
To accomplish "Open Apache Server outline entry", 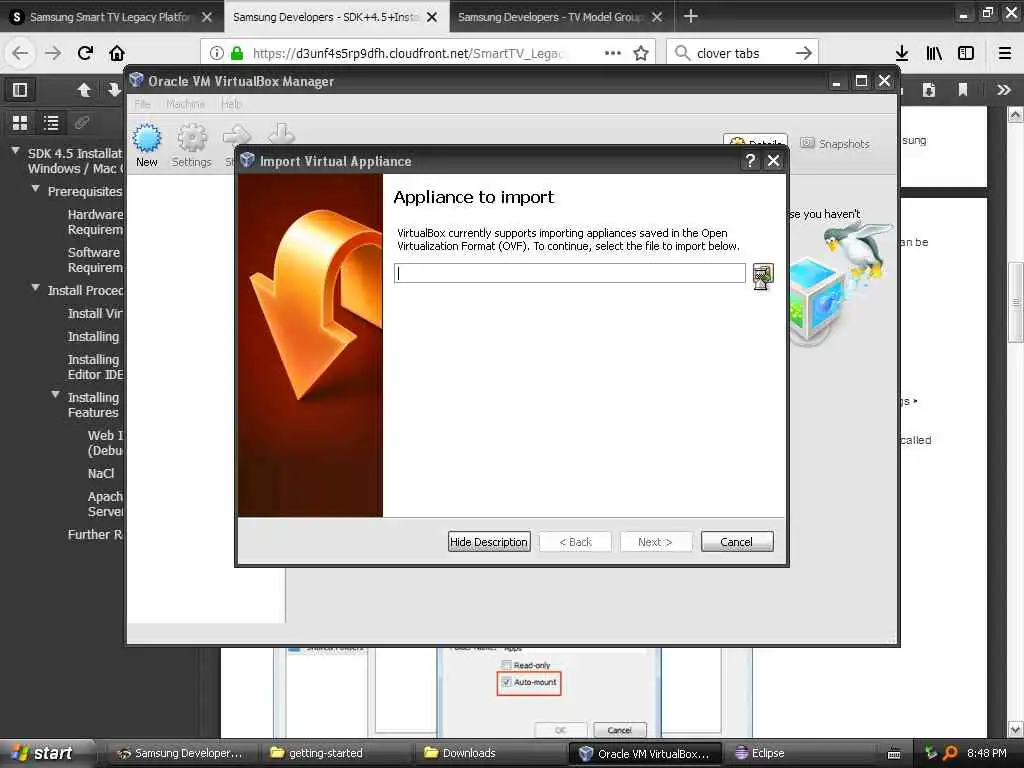I will point(105,504).
